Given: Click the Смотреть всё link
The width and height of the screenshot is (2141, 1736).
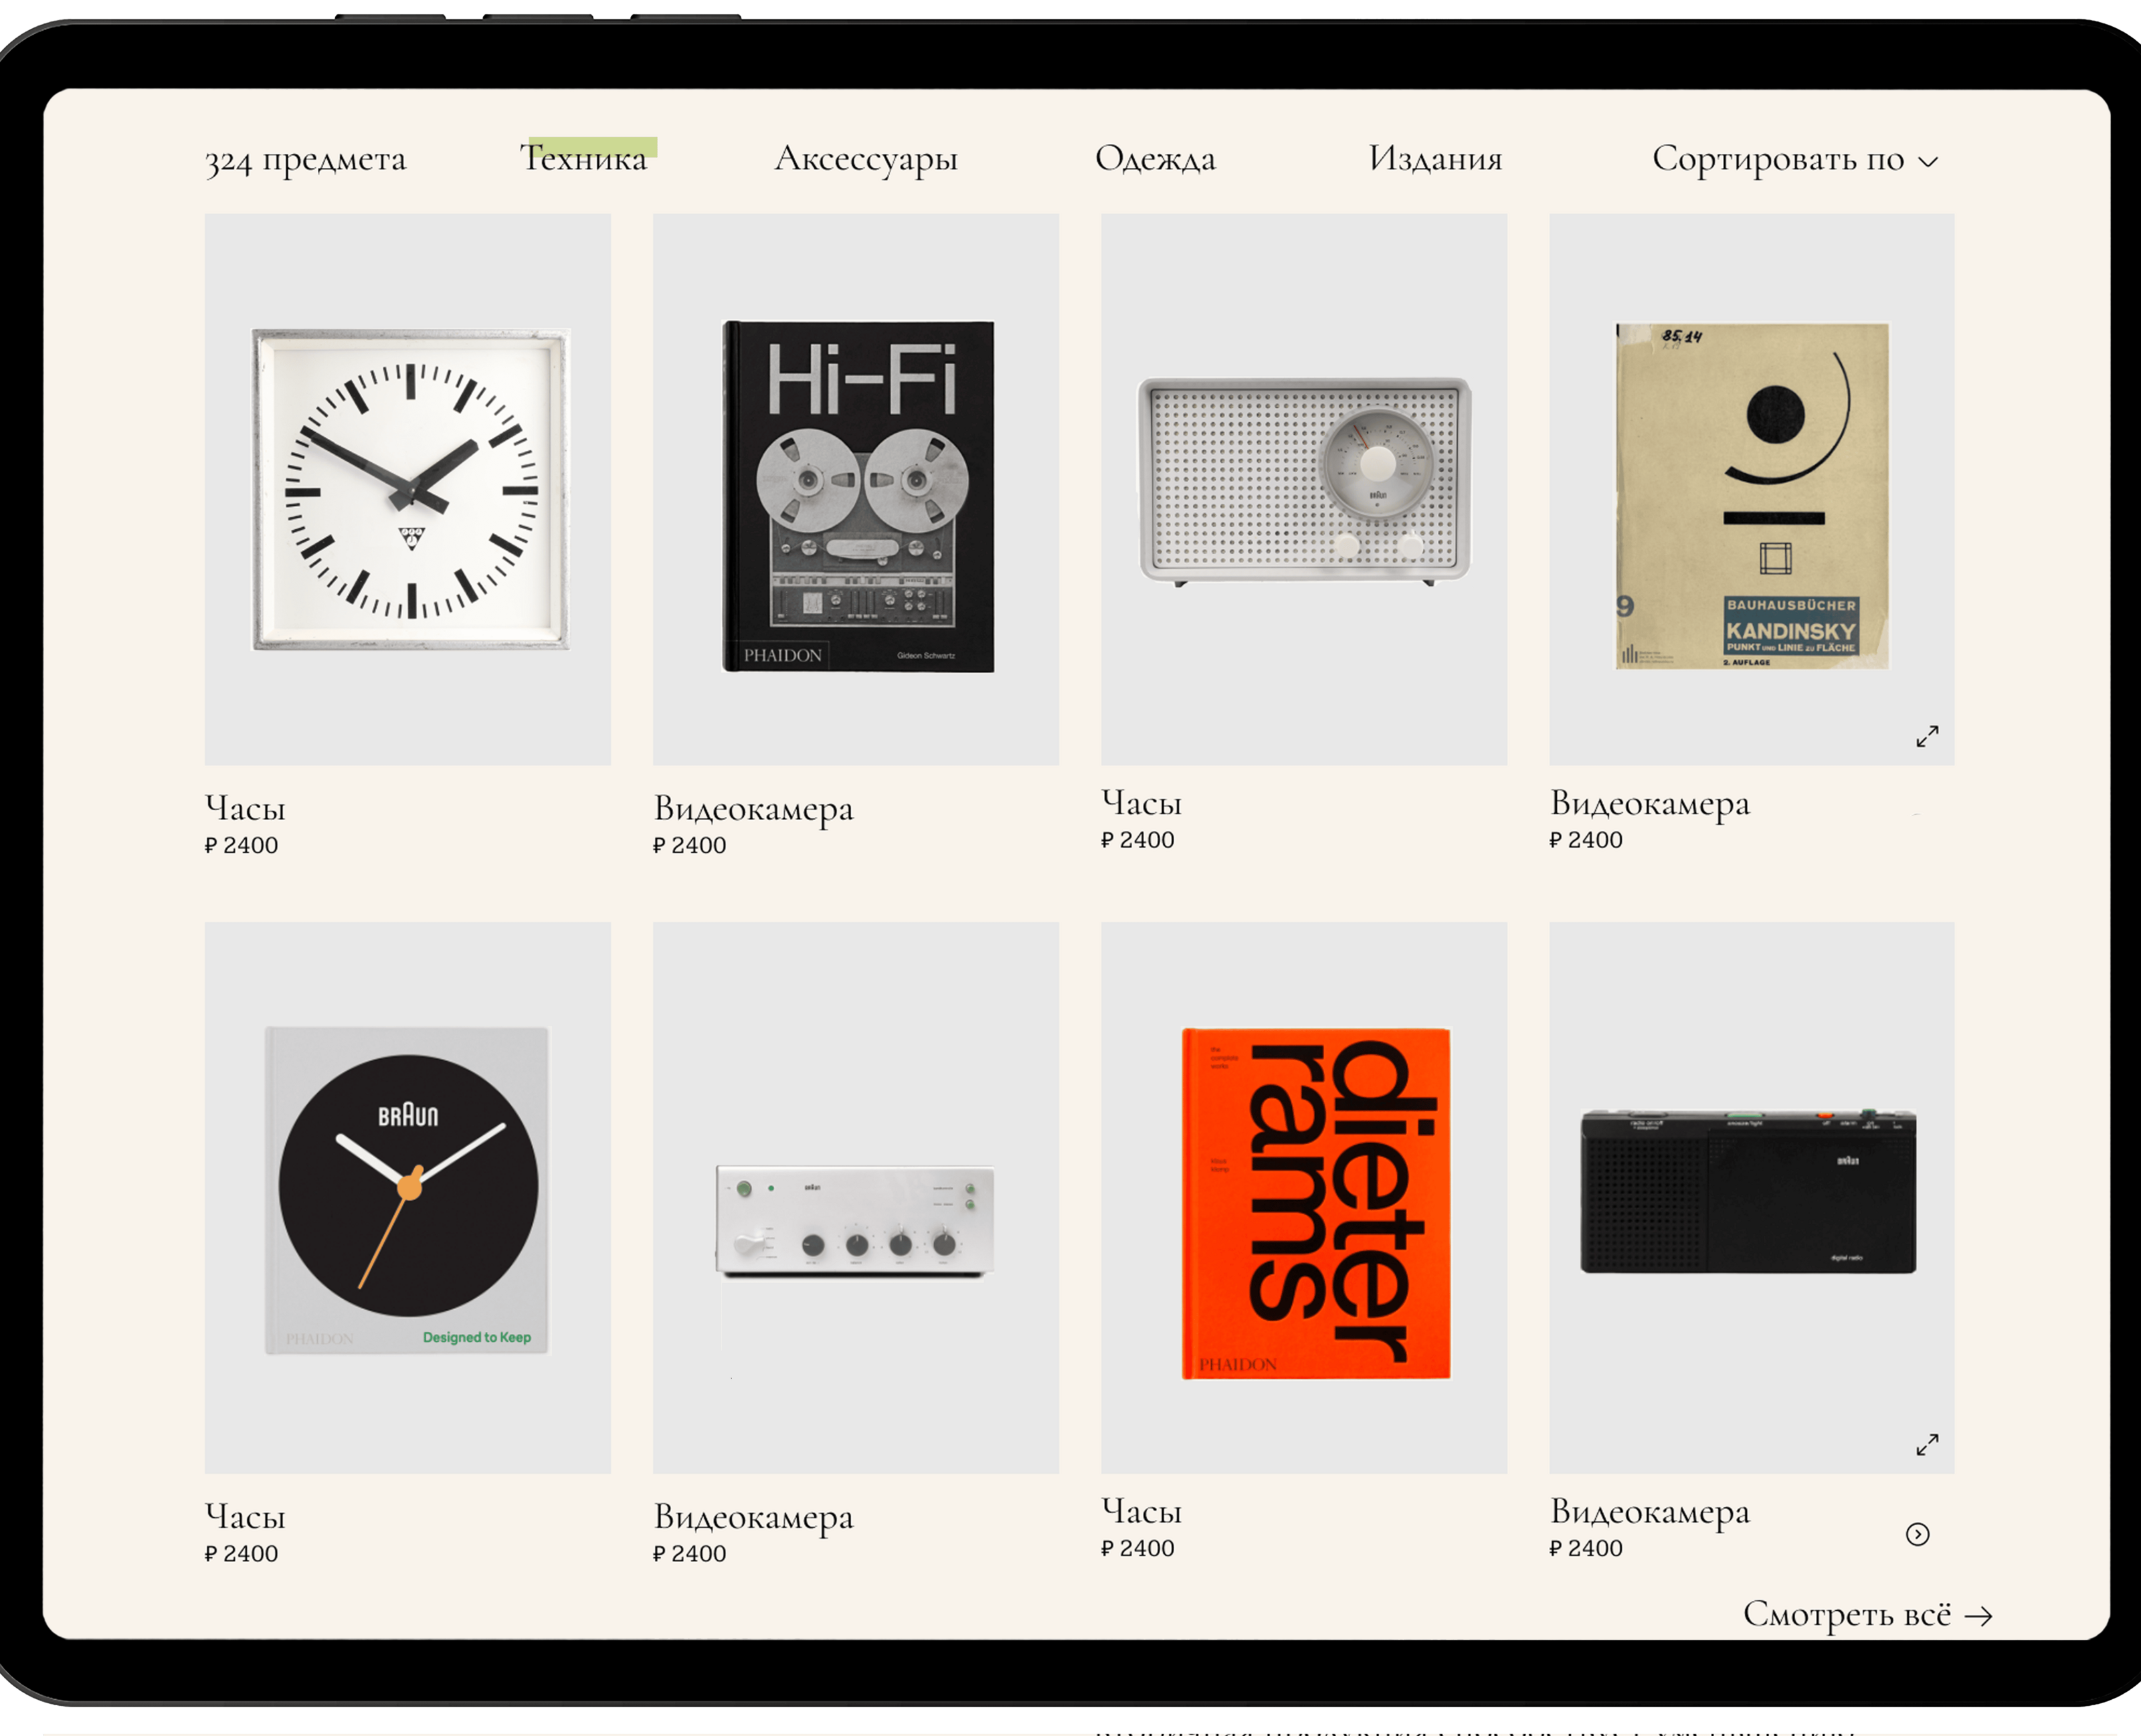Looking at the screenshot, I should point(1846,1614).
